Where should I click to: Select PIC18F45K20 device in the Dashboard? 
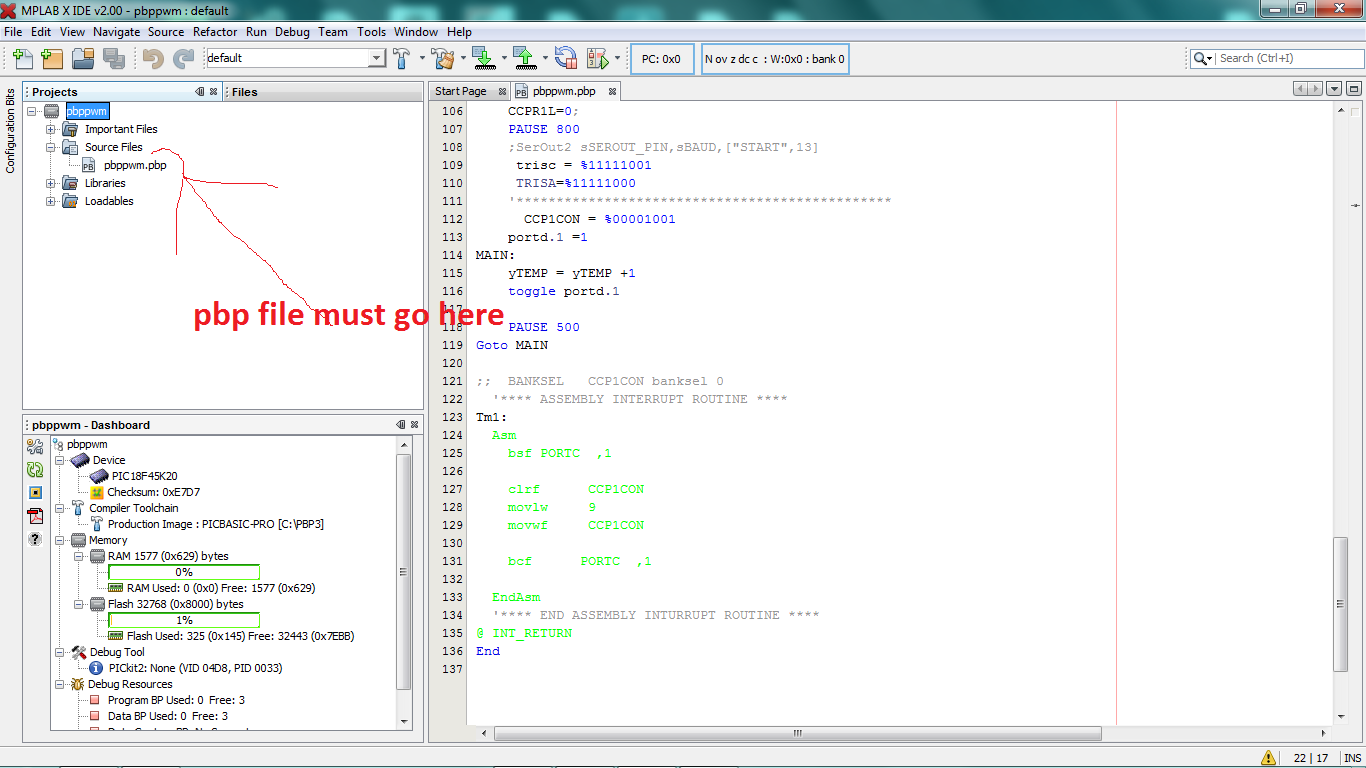144,476
